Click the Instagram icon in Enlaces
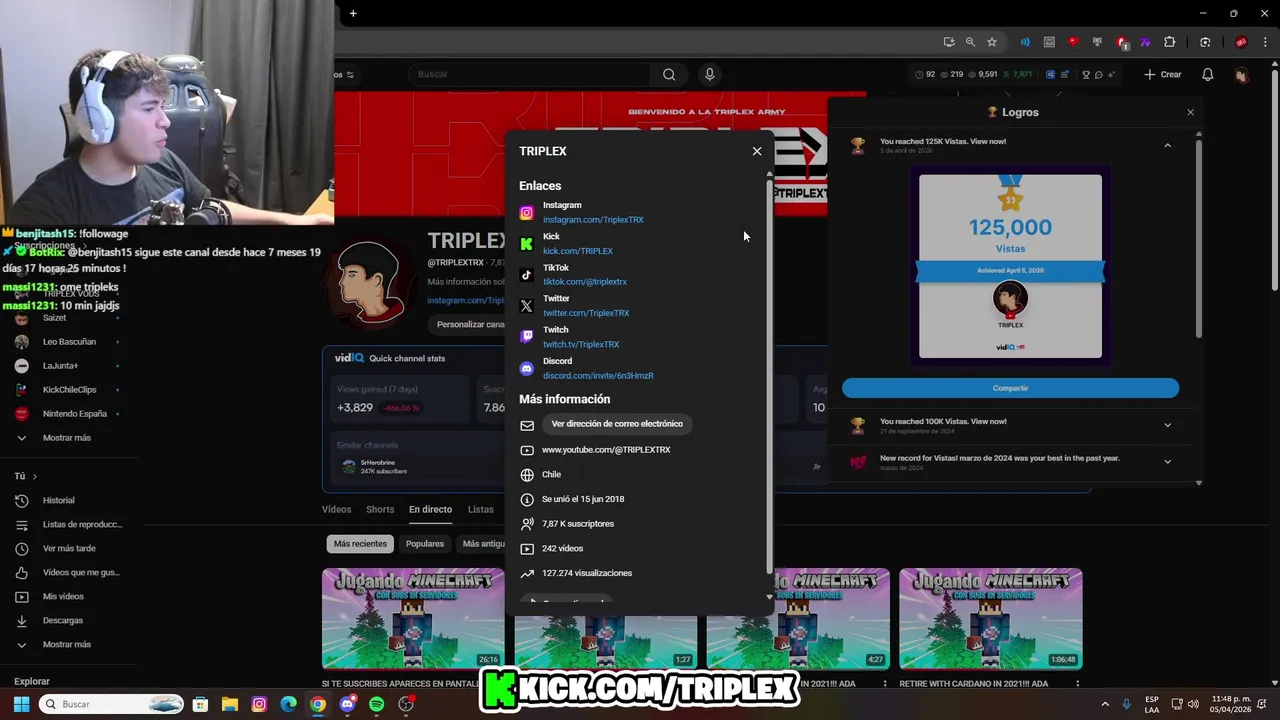Image resolution: width=1280 pixels, height=720 pixels. pos(527,212)
